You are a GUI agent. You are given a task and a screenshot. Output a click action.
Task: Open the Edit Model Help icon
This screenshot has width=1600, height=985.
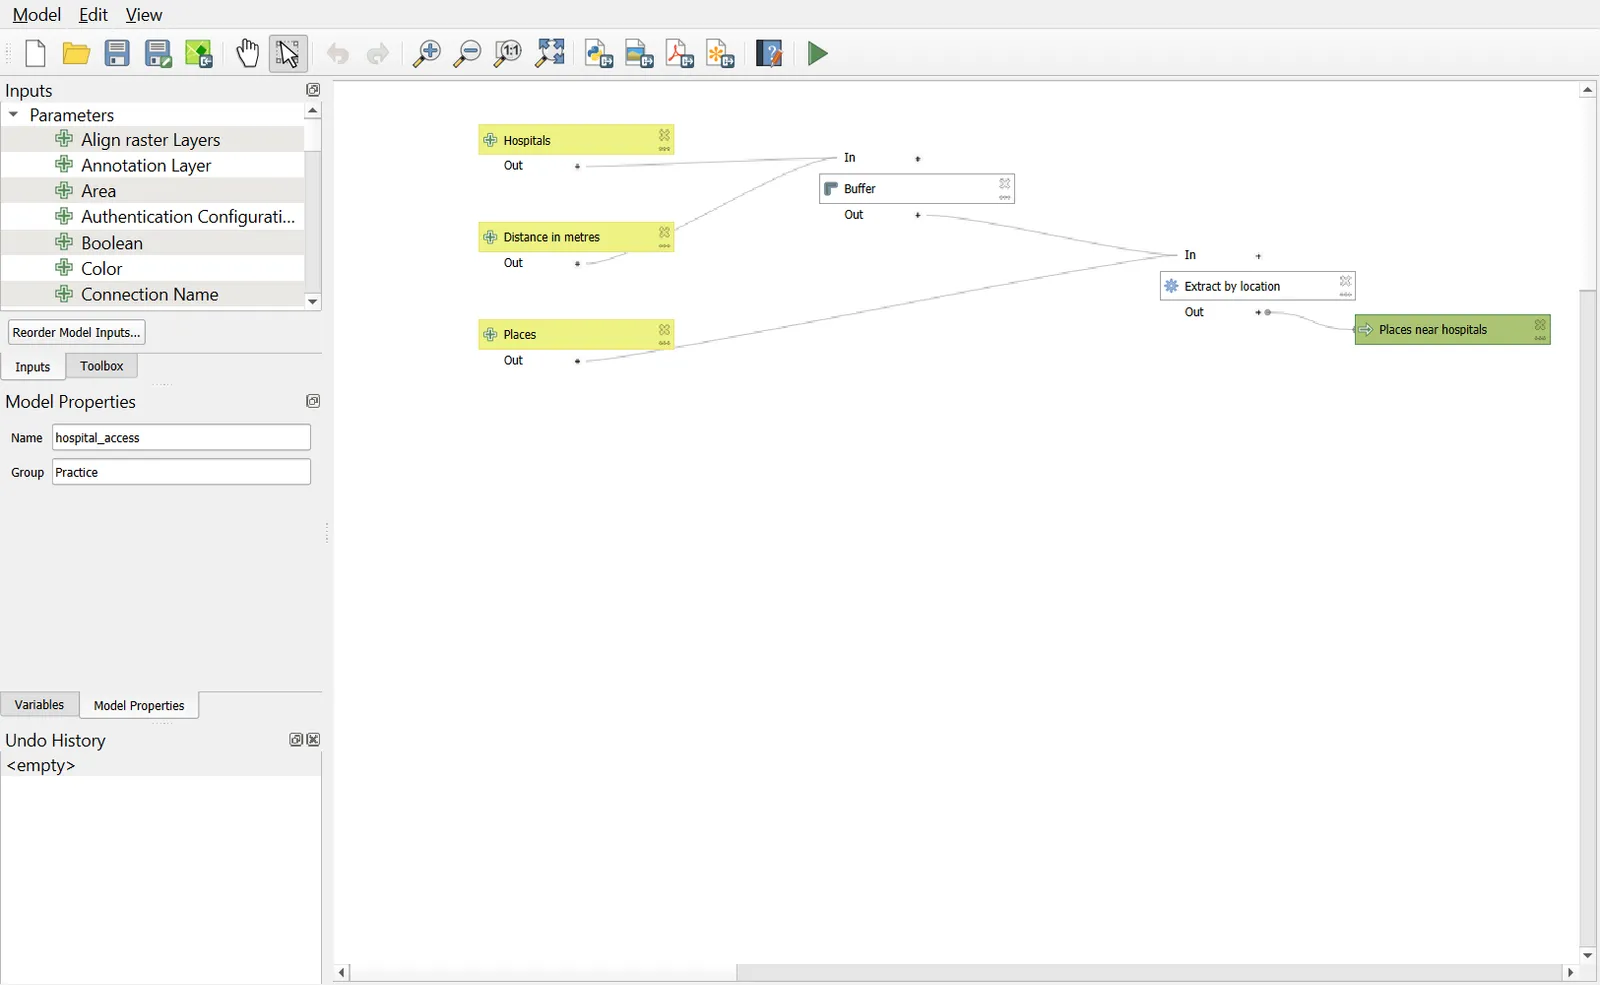click(x=769, y=54)
